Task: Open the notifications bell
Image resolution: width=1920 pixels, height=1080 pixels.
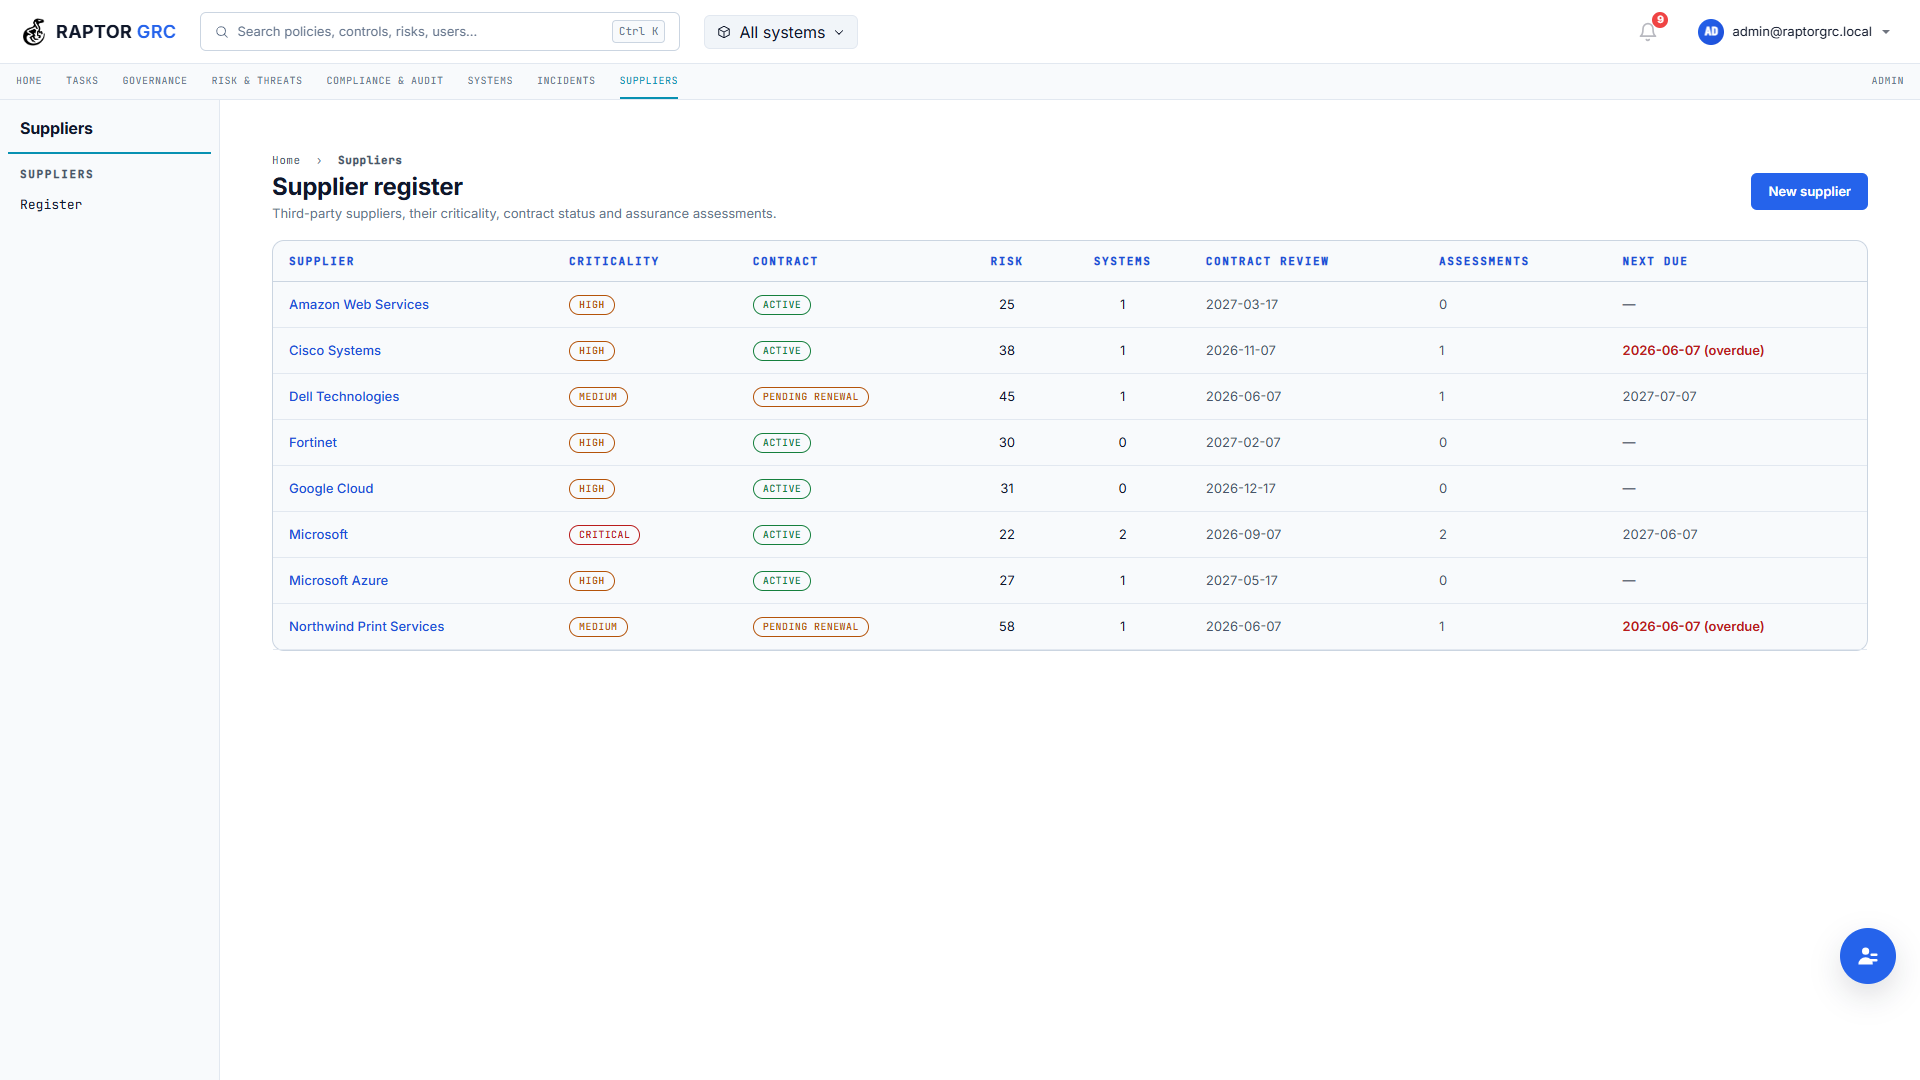Action: [x=1648, y=32]
